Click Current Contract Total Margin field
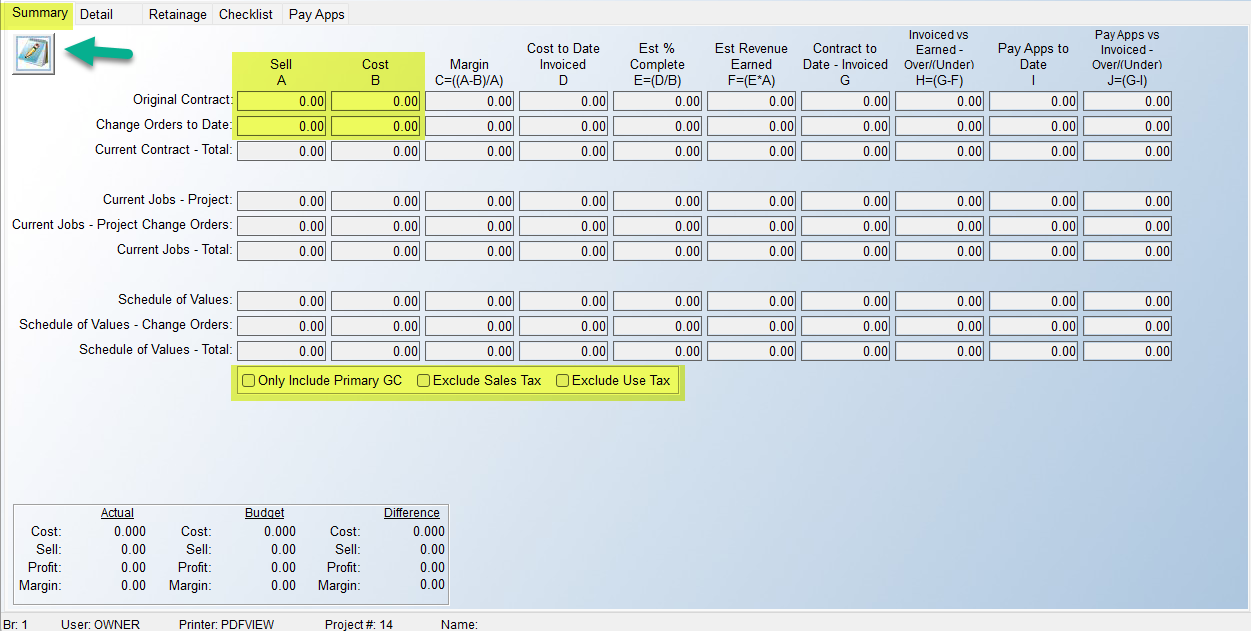 [470, 151]
